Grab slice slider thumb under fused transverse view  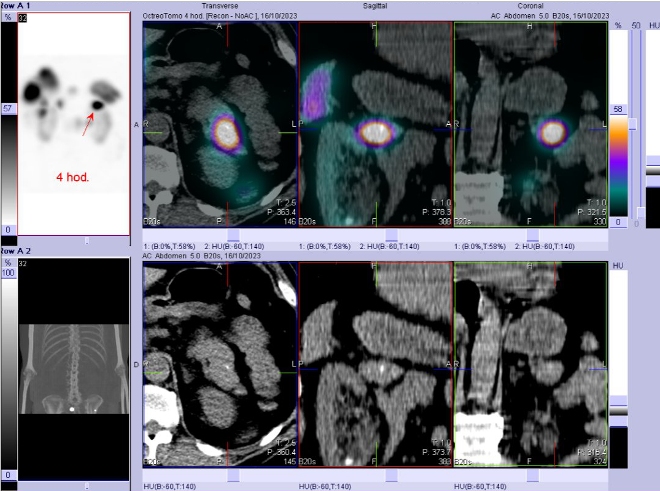click(233, 235)
